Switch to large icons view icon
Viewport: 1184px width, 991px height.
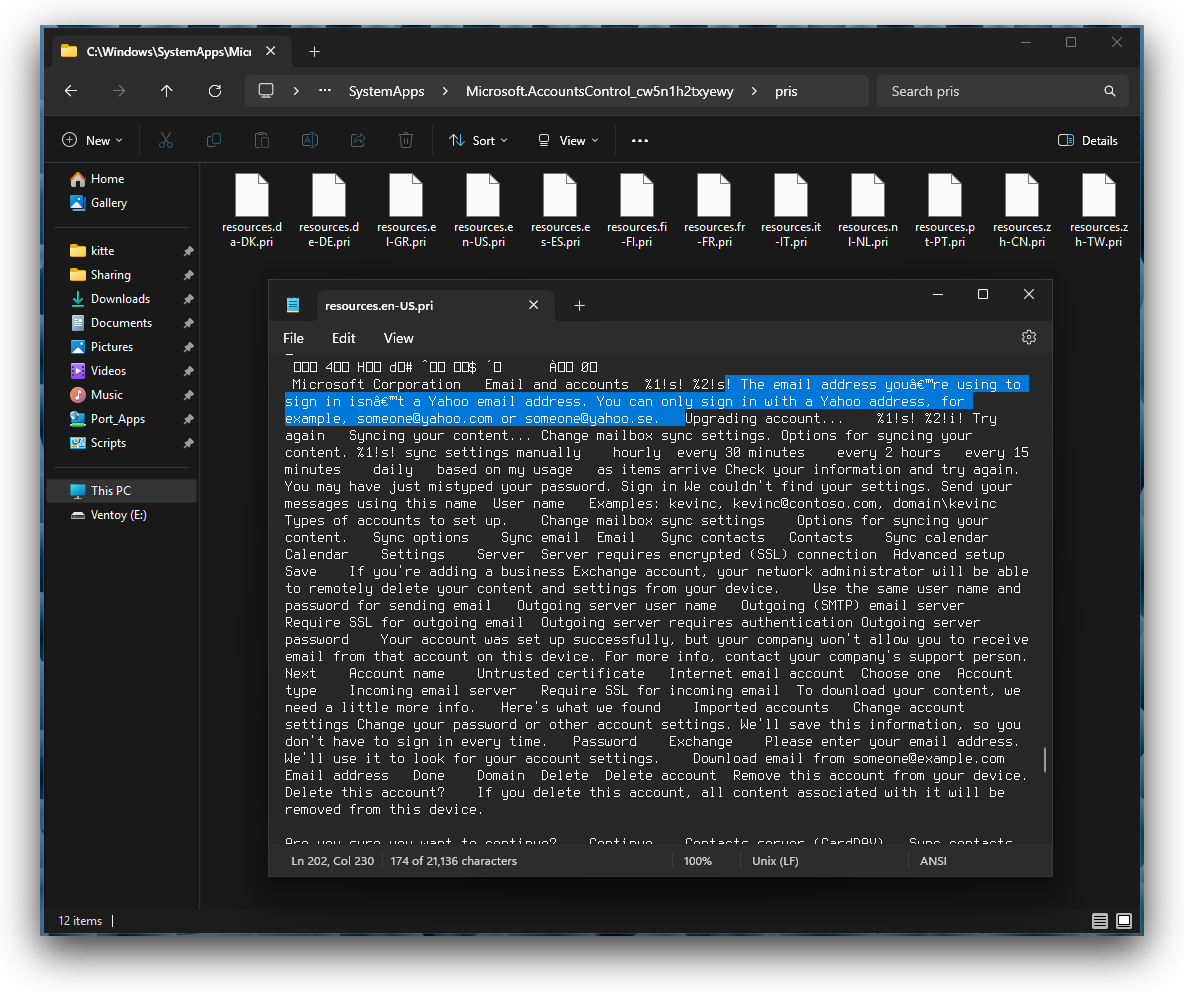click(x=1124, y=921)
